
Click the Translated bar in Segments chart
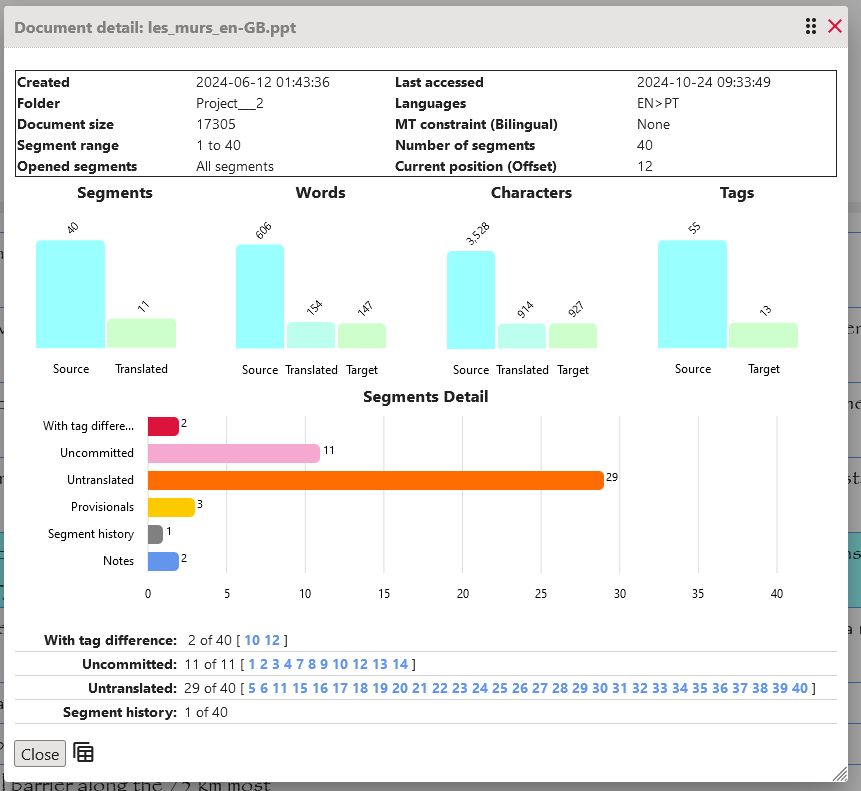(141, 333)
